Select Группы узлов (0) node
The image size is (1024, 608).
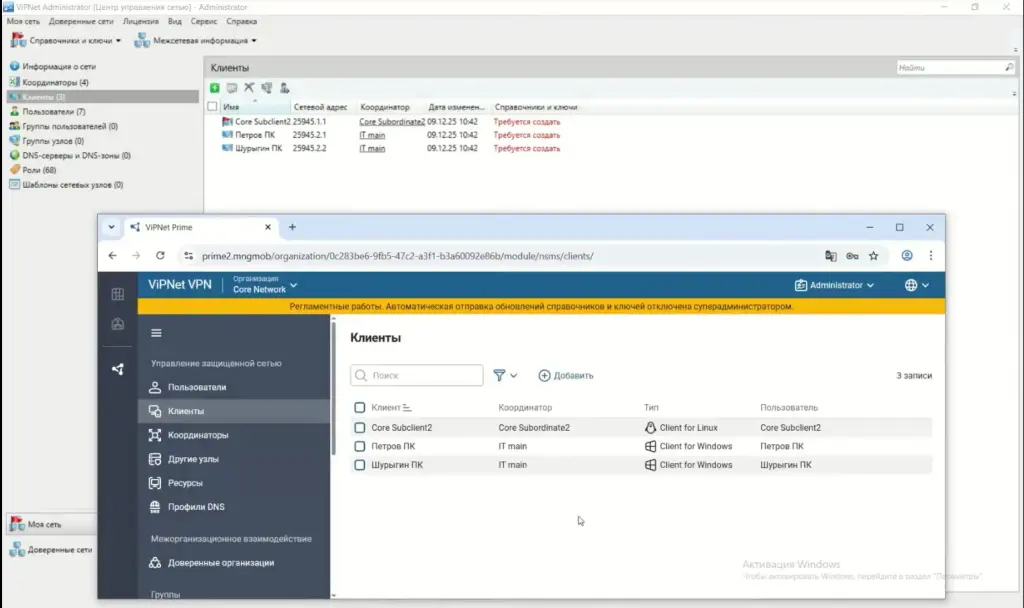click(53, 141)
